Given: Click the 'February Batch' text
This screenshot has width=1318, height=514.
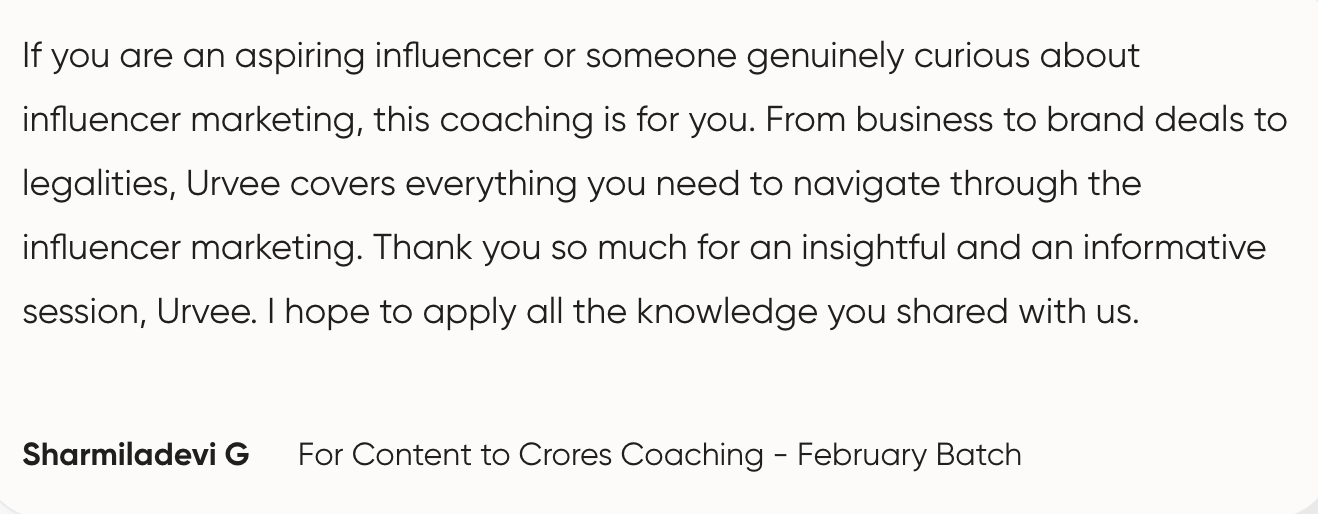Looking at the screenshot, I should tap(910, 455).
